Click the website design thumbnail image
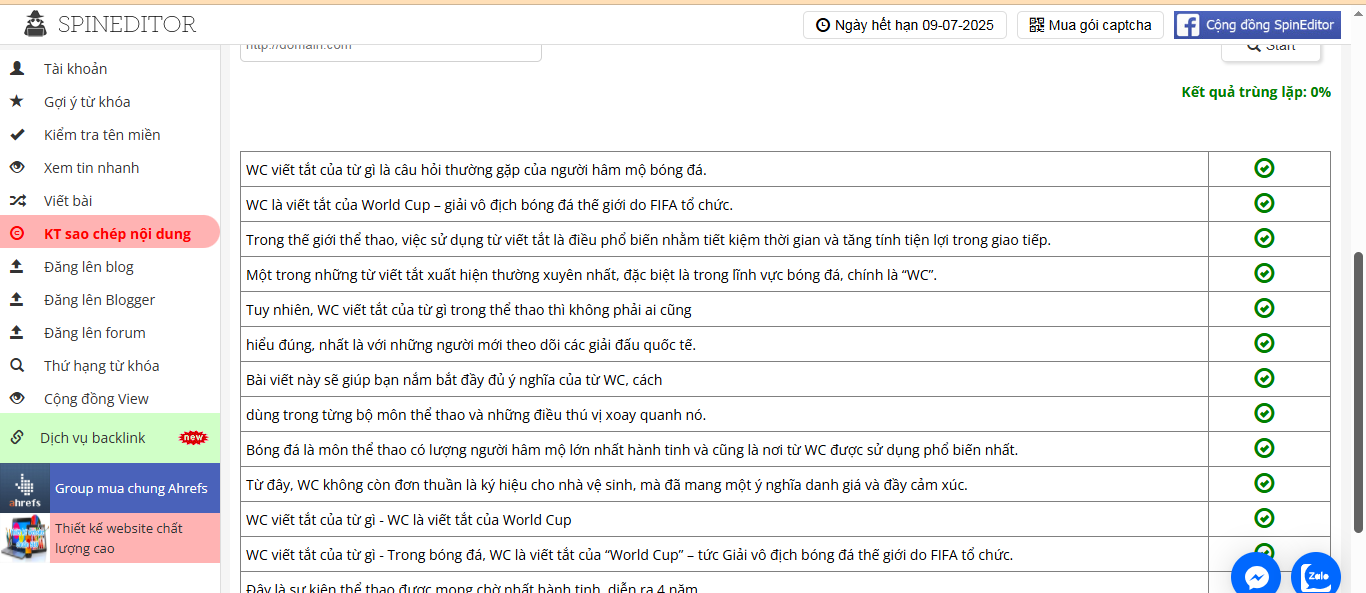Image resolution: width=1366 pixels, height=593 pixels. coord(25,538)
